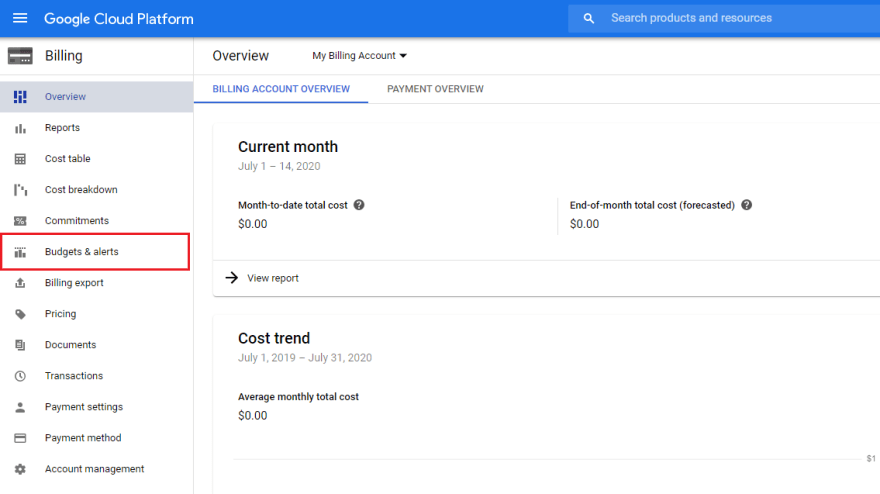Click the Current month heading
Image resolution: width=880 pixels, height=494 pixels.
288,147
